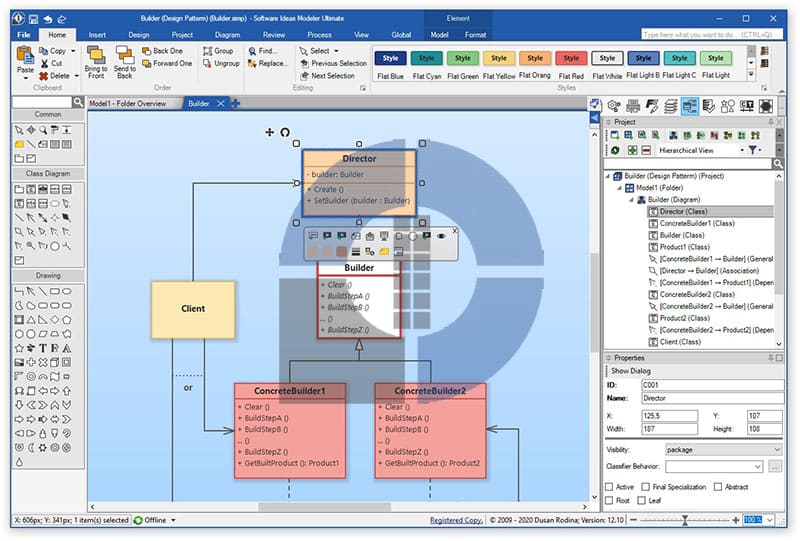Image resolution: width=800 pixels, height=541 pixels.
Task: Click Next Selection button
Action: pyautogui.click(x=328, y=76)
